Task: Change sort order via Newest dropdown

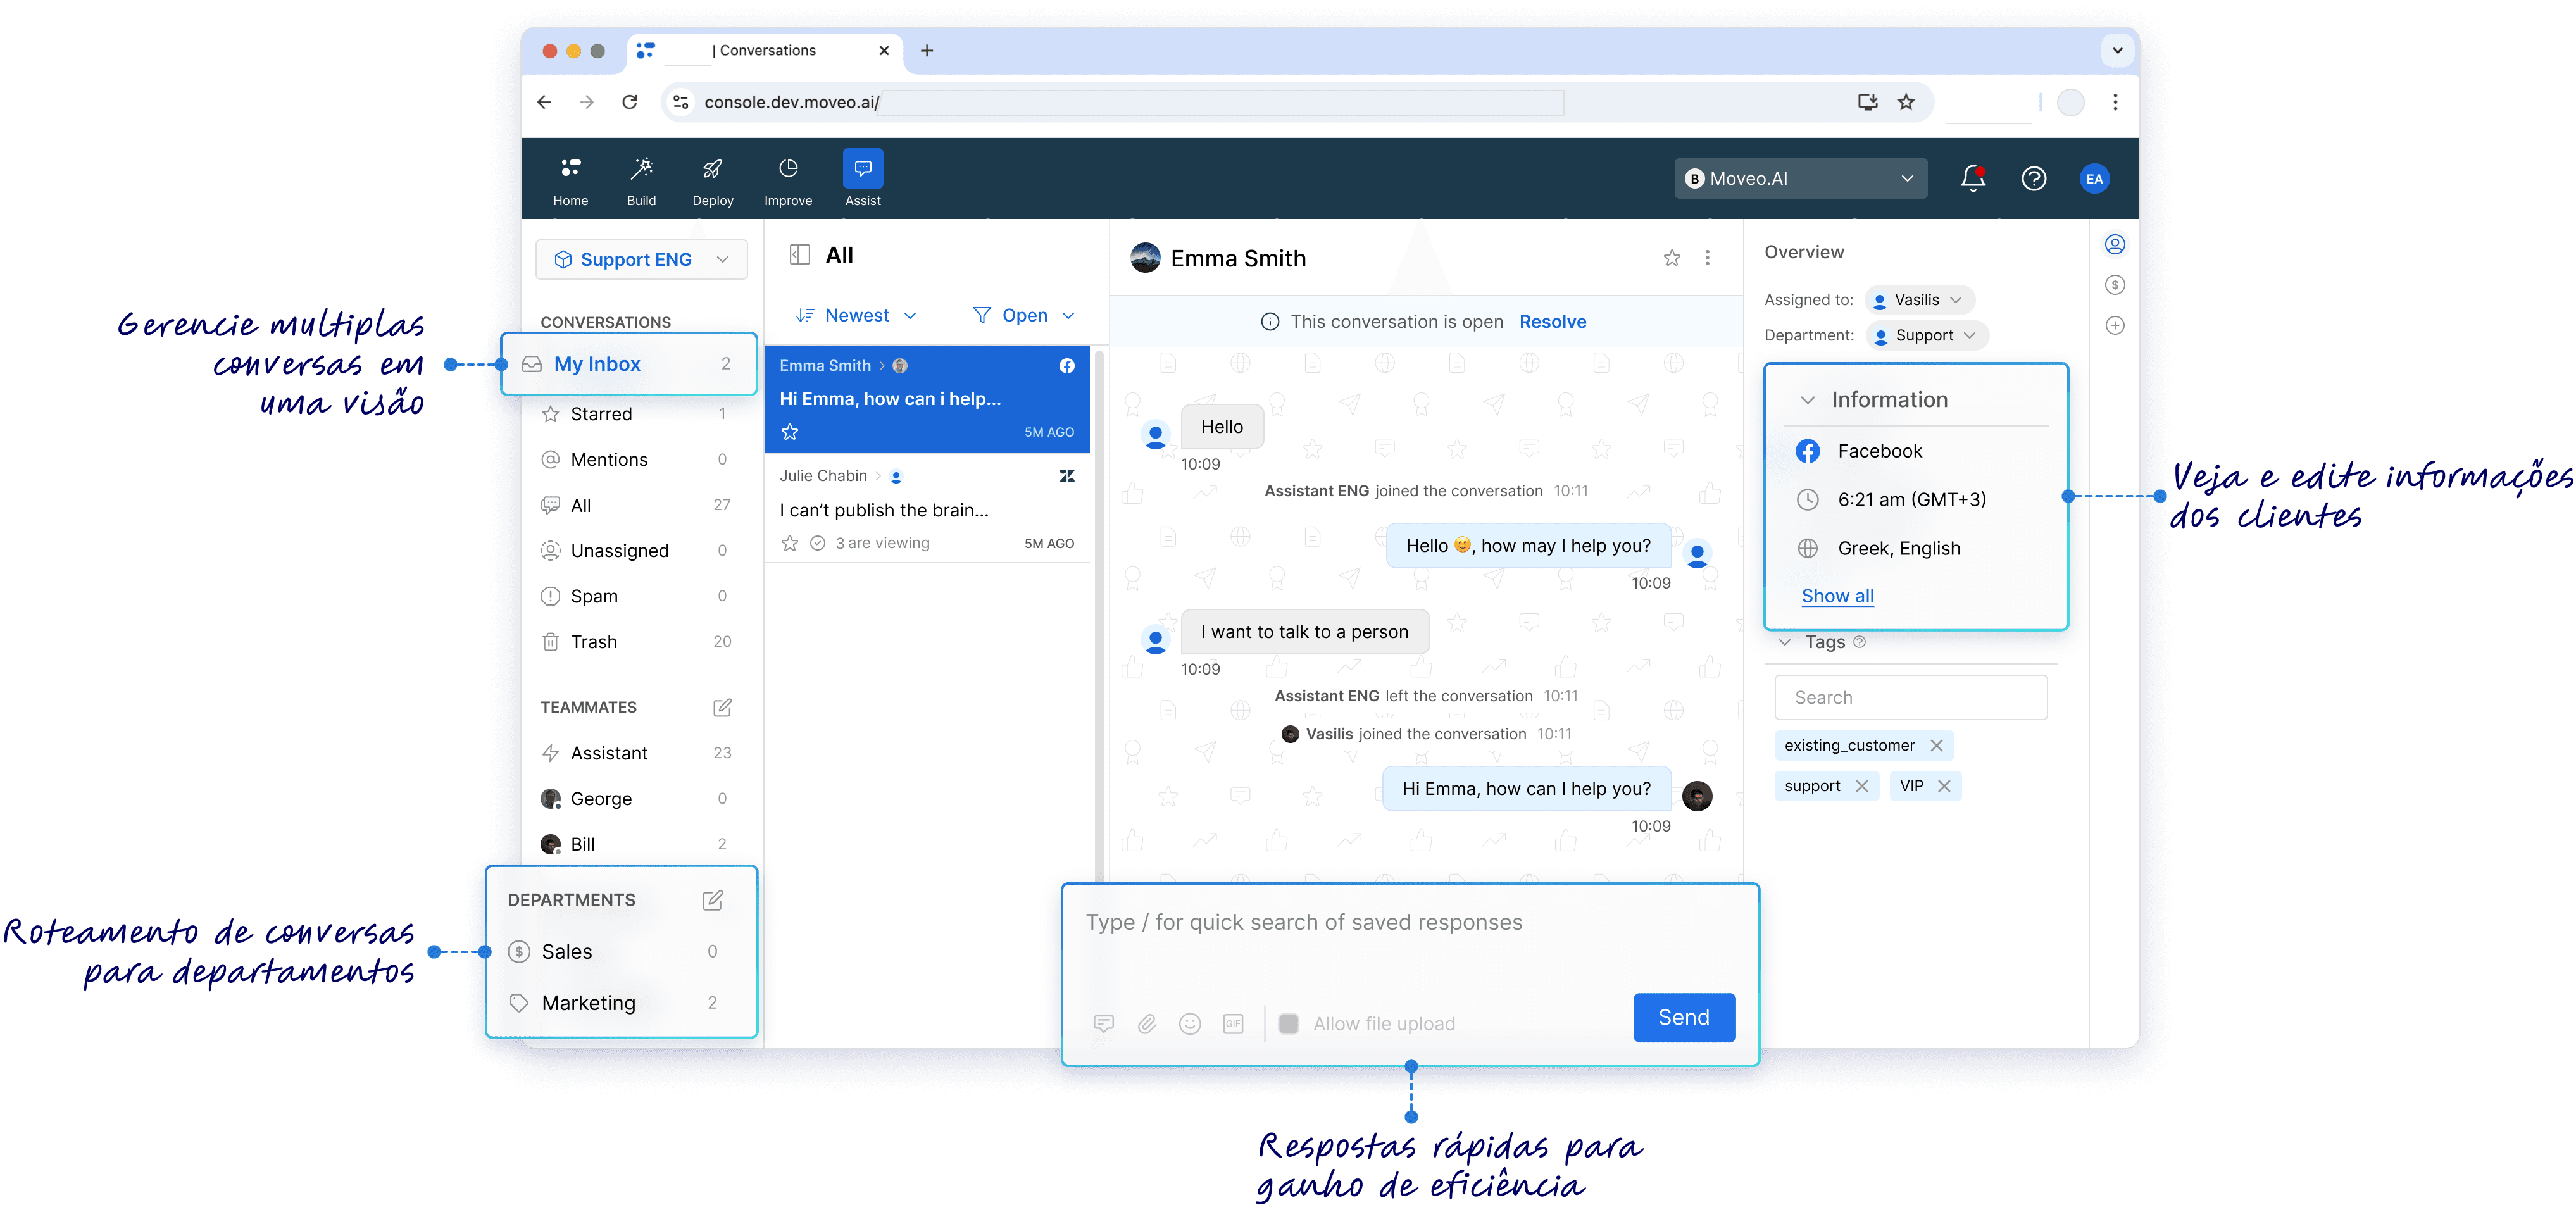Action: pyautogui.click(x=856, y=315)
